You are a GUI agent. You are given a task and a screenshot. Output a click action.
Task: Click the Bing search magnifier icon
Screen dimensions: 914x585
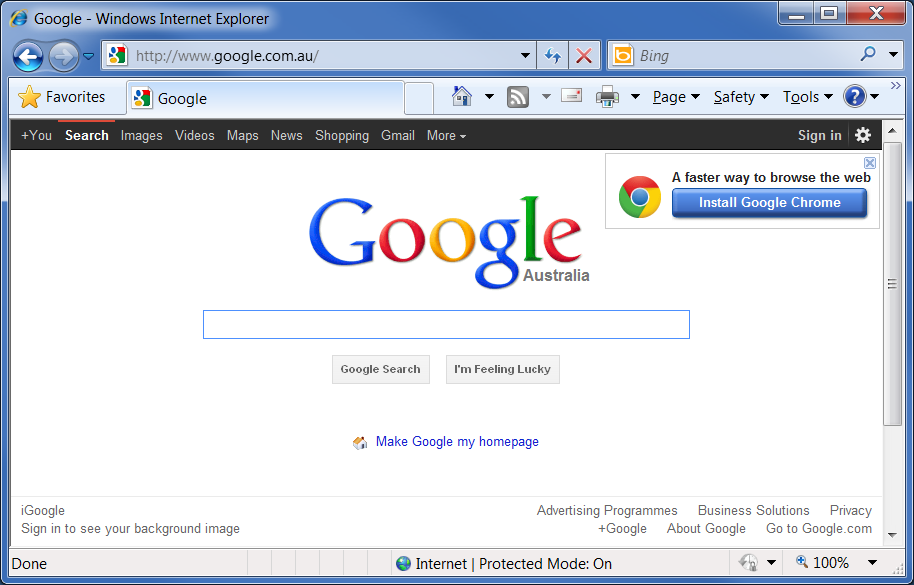point(868,55)
